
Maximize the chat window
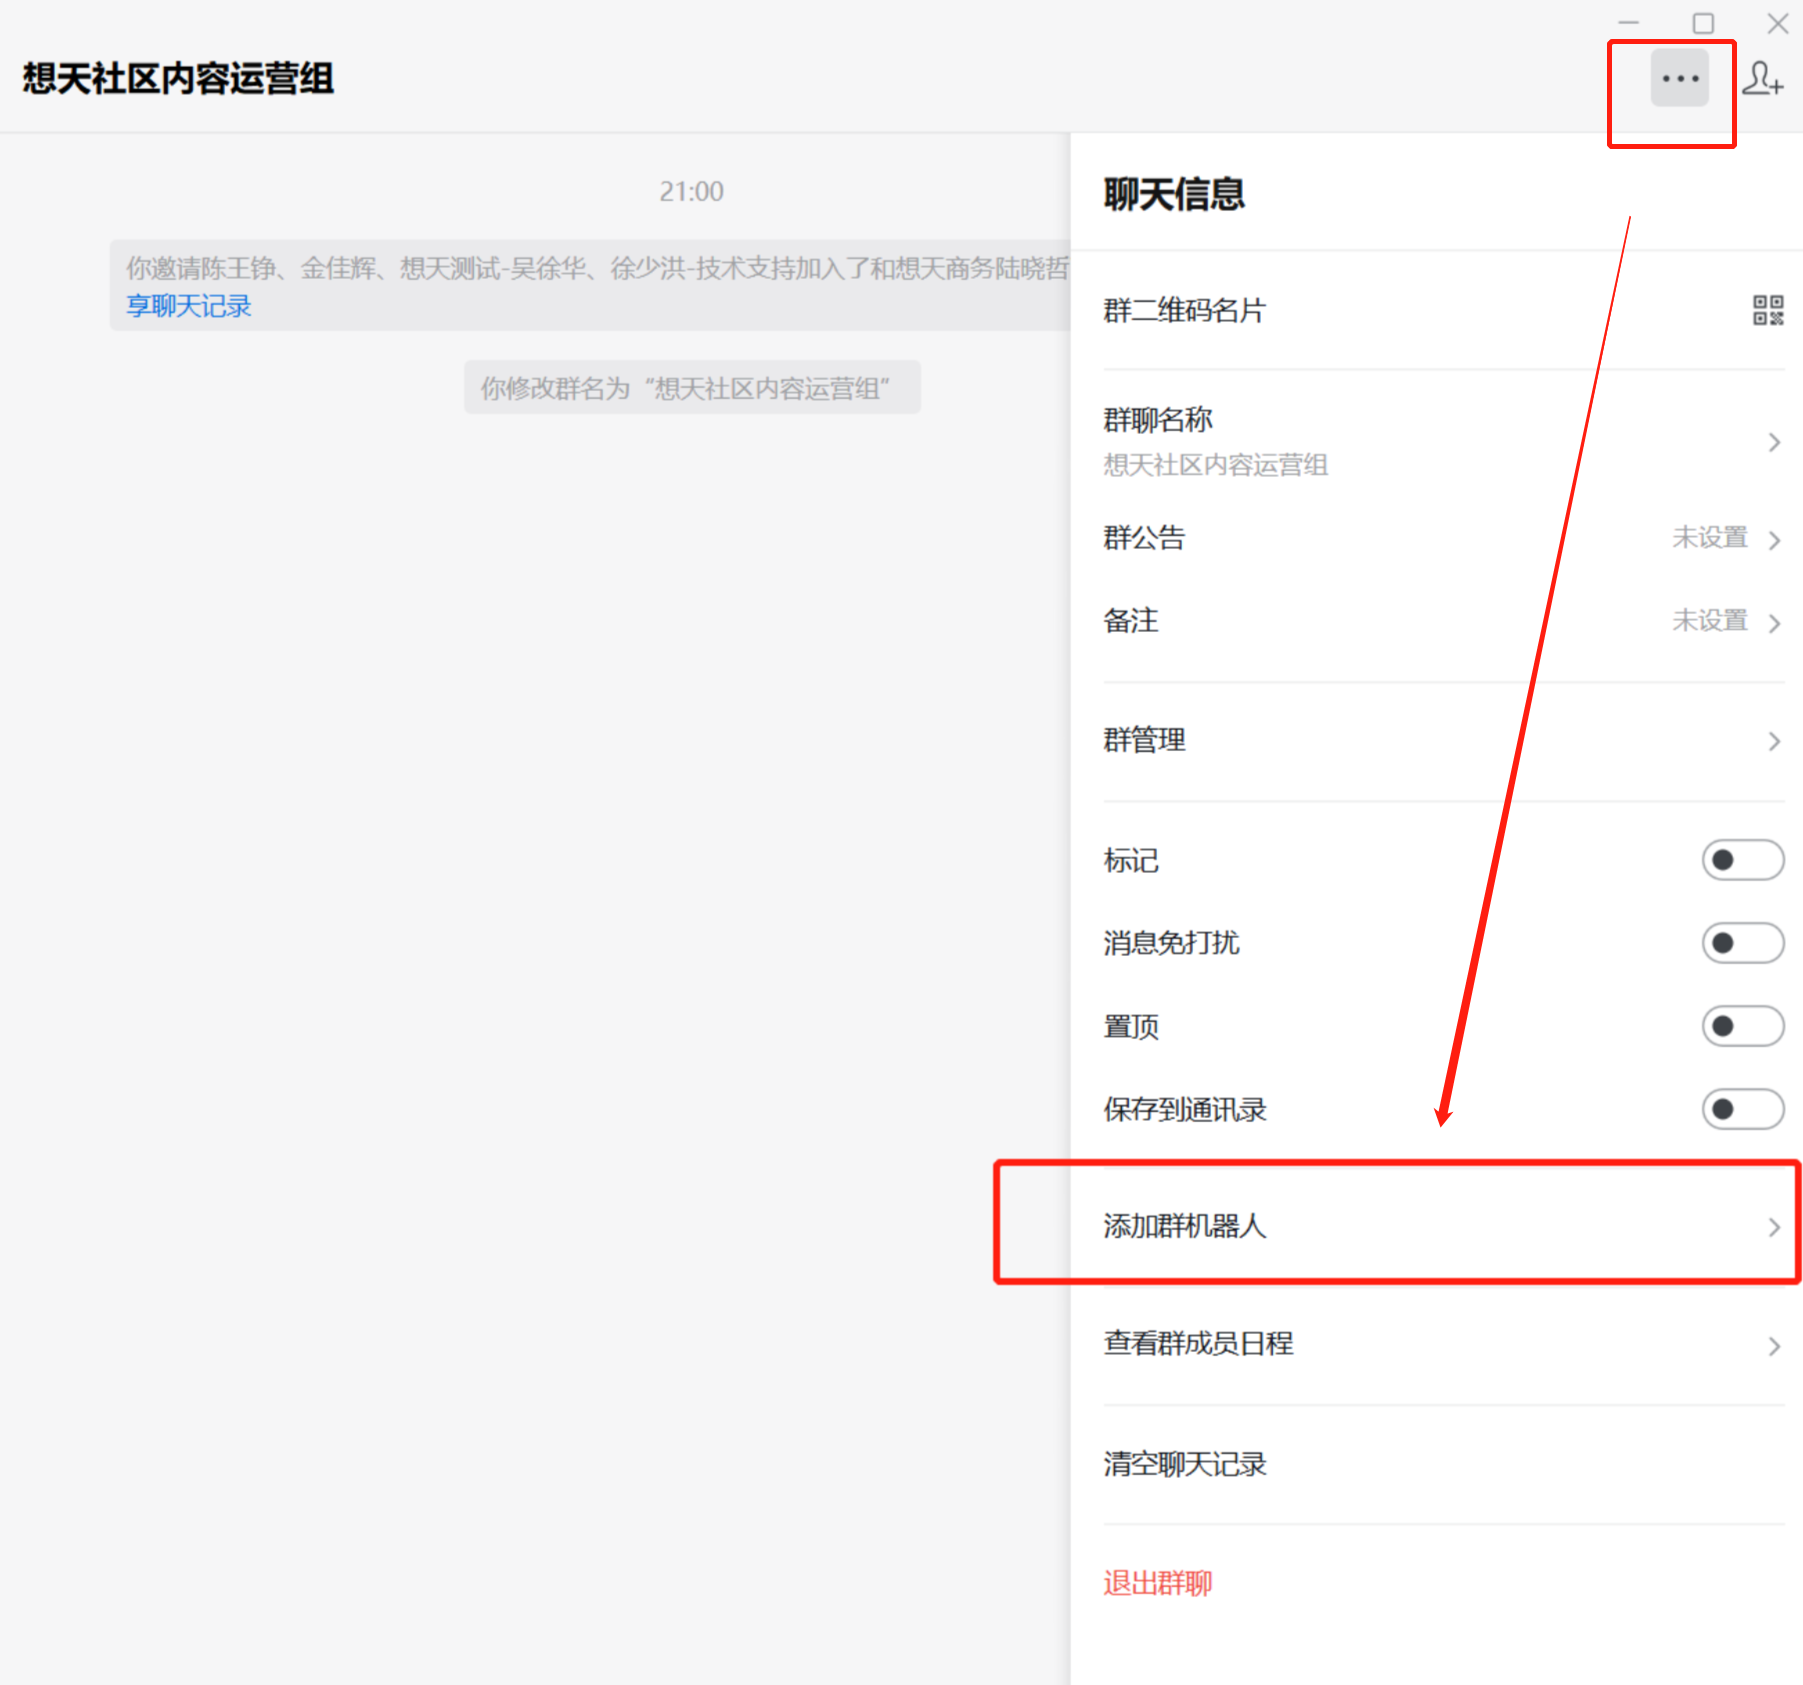point(1703,22)
